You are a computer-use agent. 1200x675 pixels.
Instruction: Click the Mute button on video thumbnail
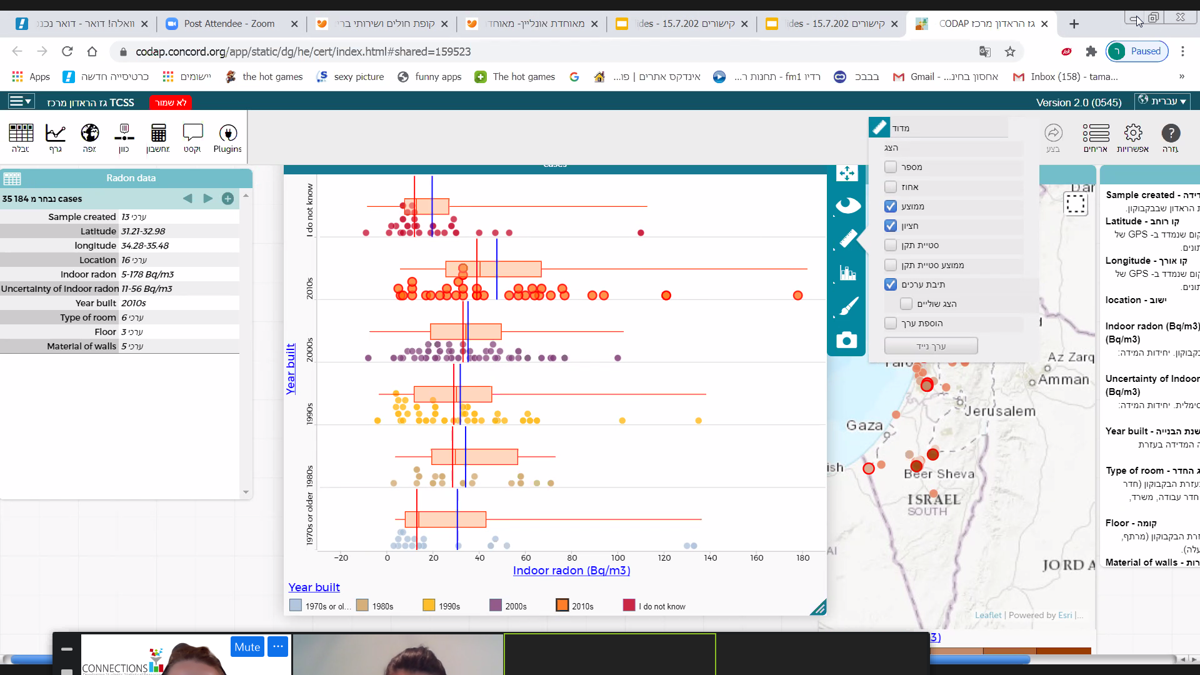click(x=247, y=647)
